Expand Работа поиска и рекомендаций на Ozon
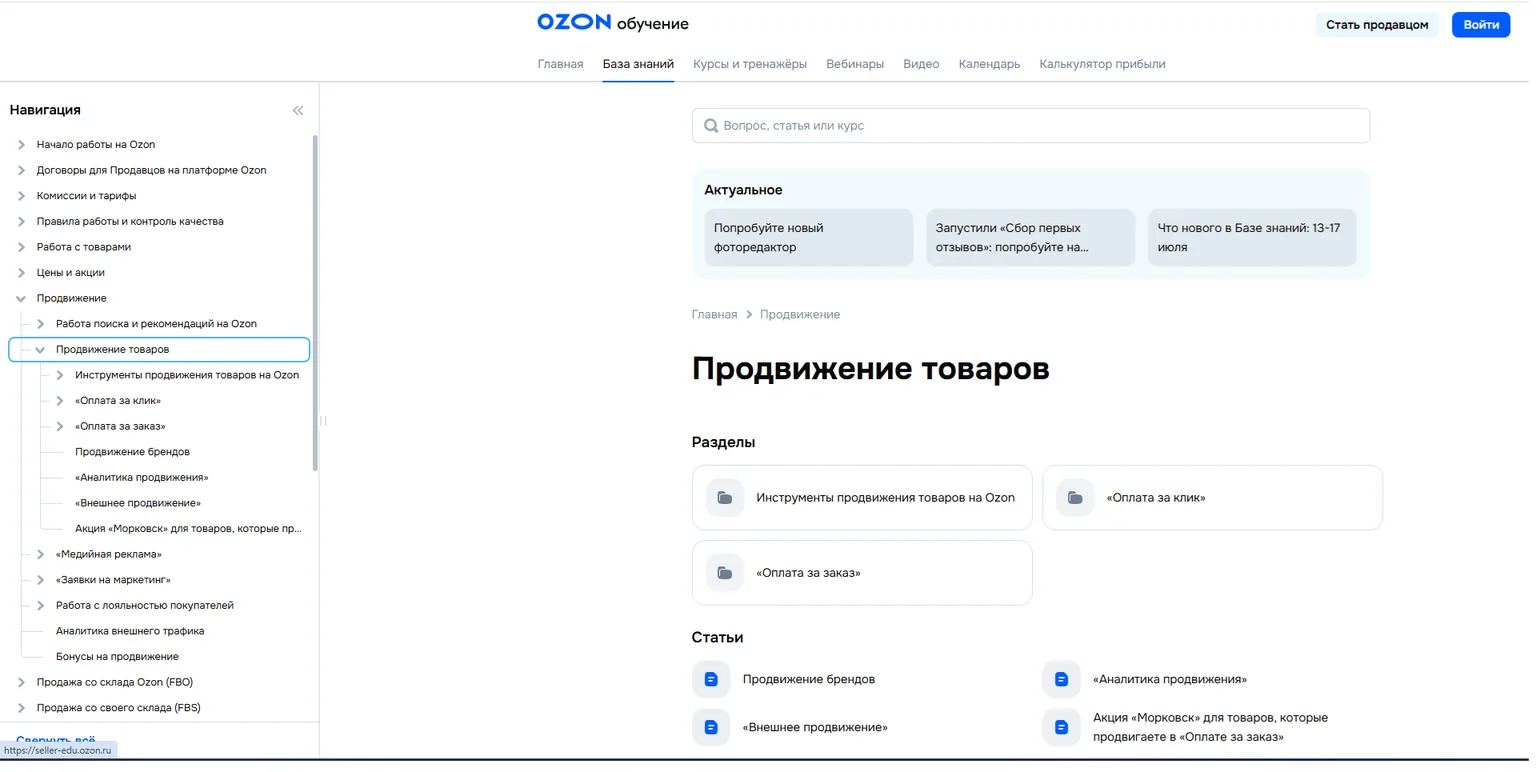This screenshot has width=1536, height=772. pos(40,324)
